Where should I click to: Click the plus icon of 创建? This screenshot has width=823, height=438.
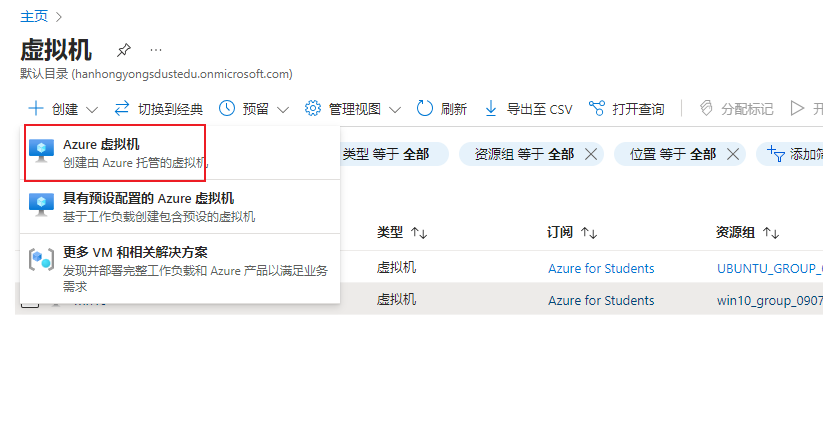point(36,109)
